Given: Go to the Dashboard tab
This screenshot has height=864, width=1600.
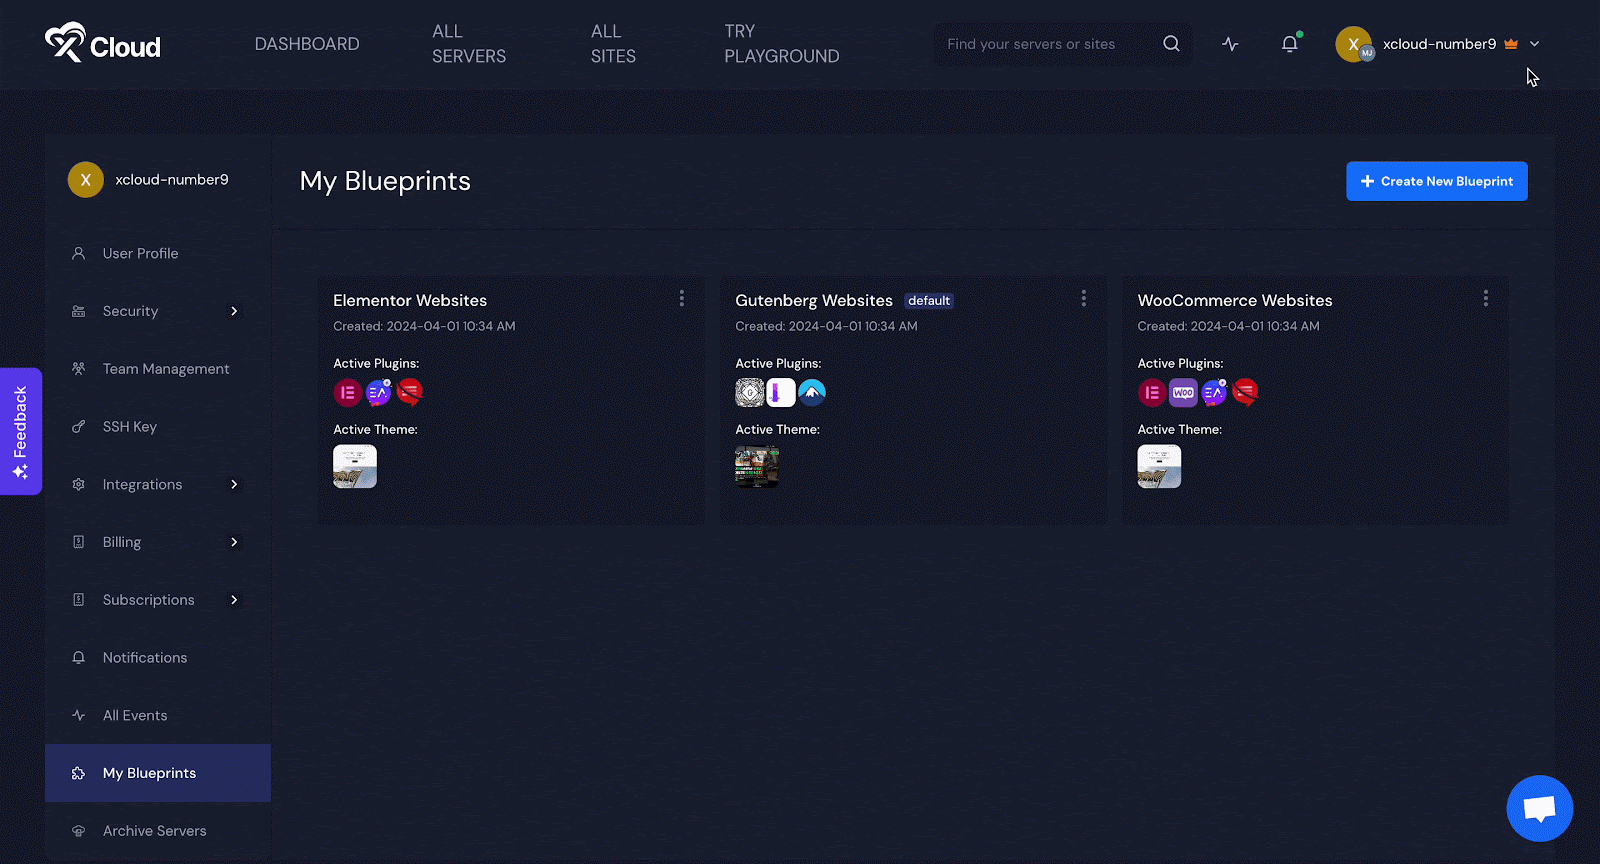Looking at the screenshot, I should [x=307, y=44].
